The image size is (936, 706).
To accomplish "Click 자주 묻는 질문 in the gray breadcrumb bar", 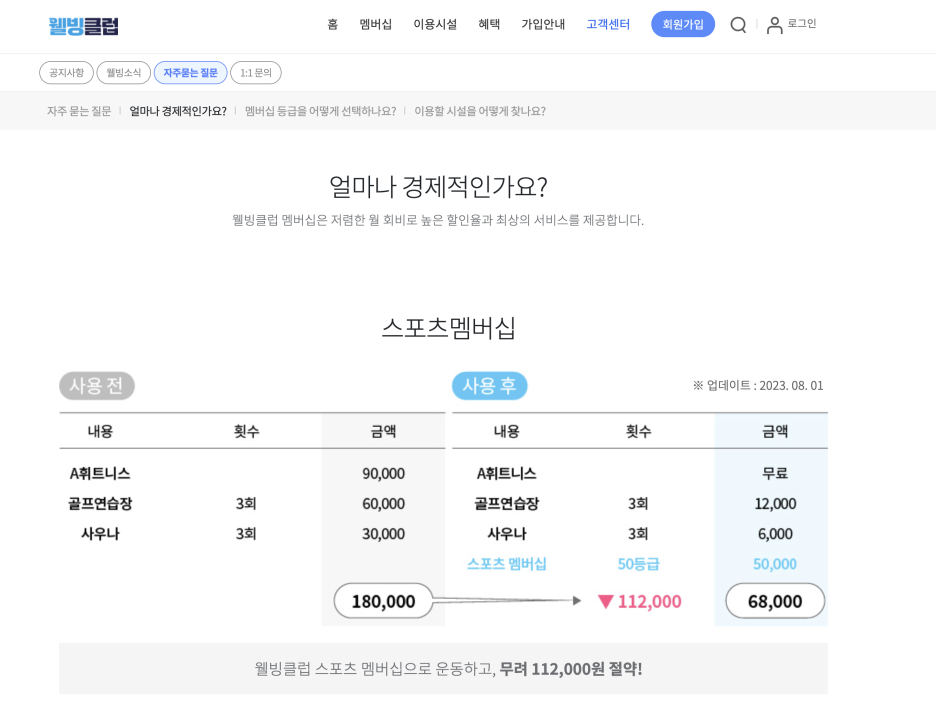I will (x=79, y=111).
